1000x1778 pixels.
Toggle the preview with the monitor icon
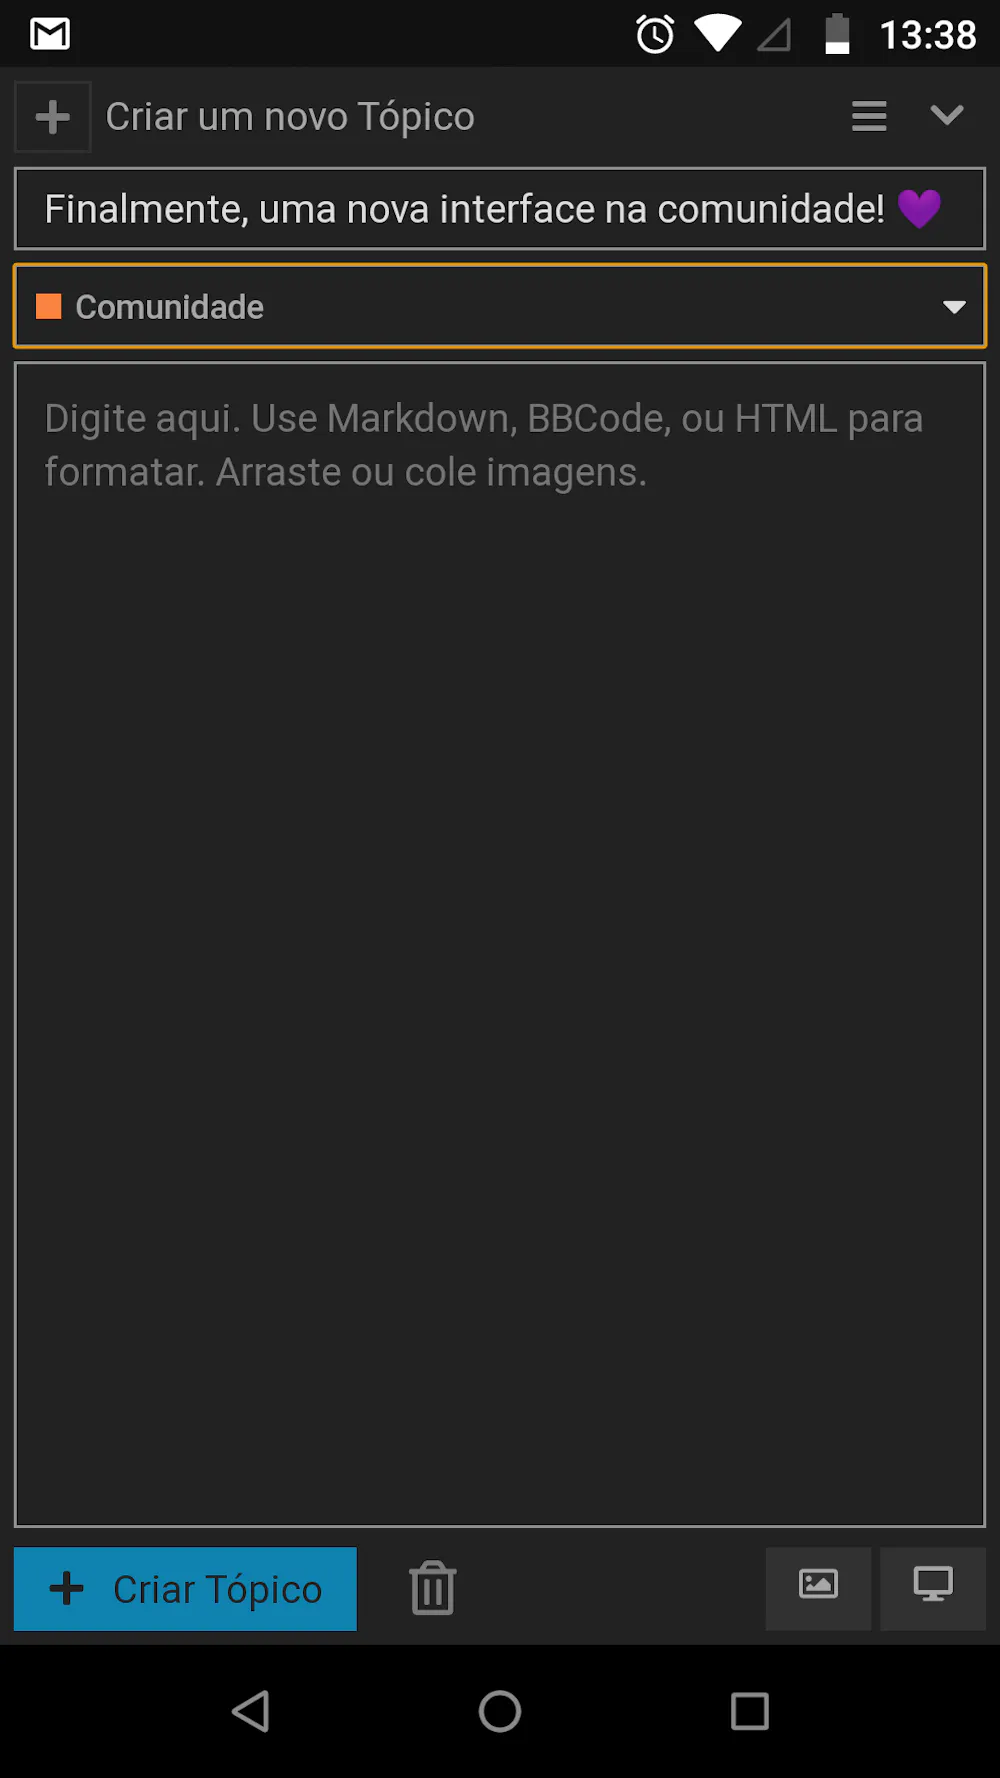tap(933, 1588)
